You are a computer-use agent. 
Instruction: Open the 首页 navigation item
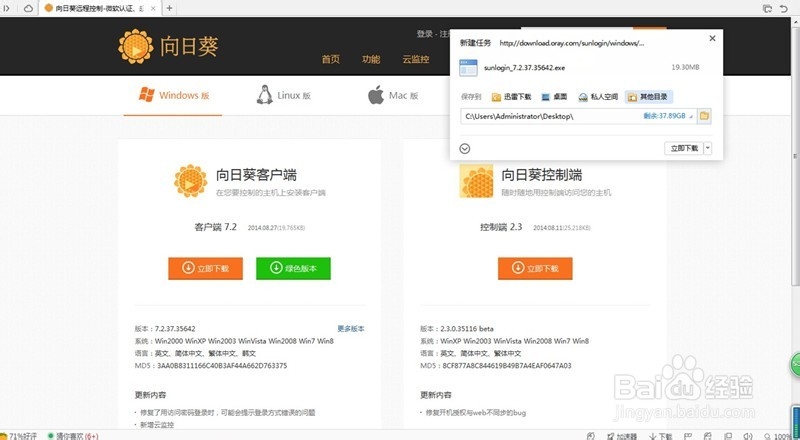331,59
